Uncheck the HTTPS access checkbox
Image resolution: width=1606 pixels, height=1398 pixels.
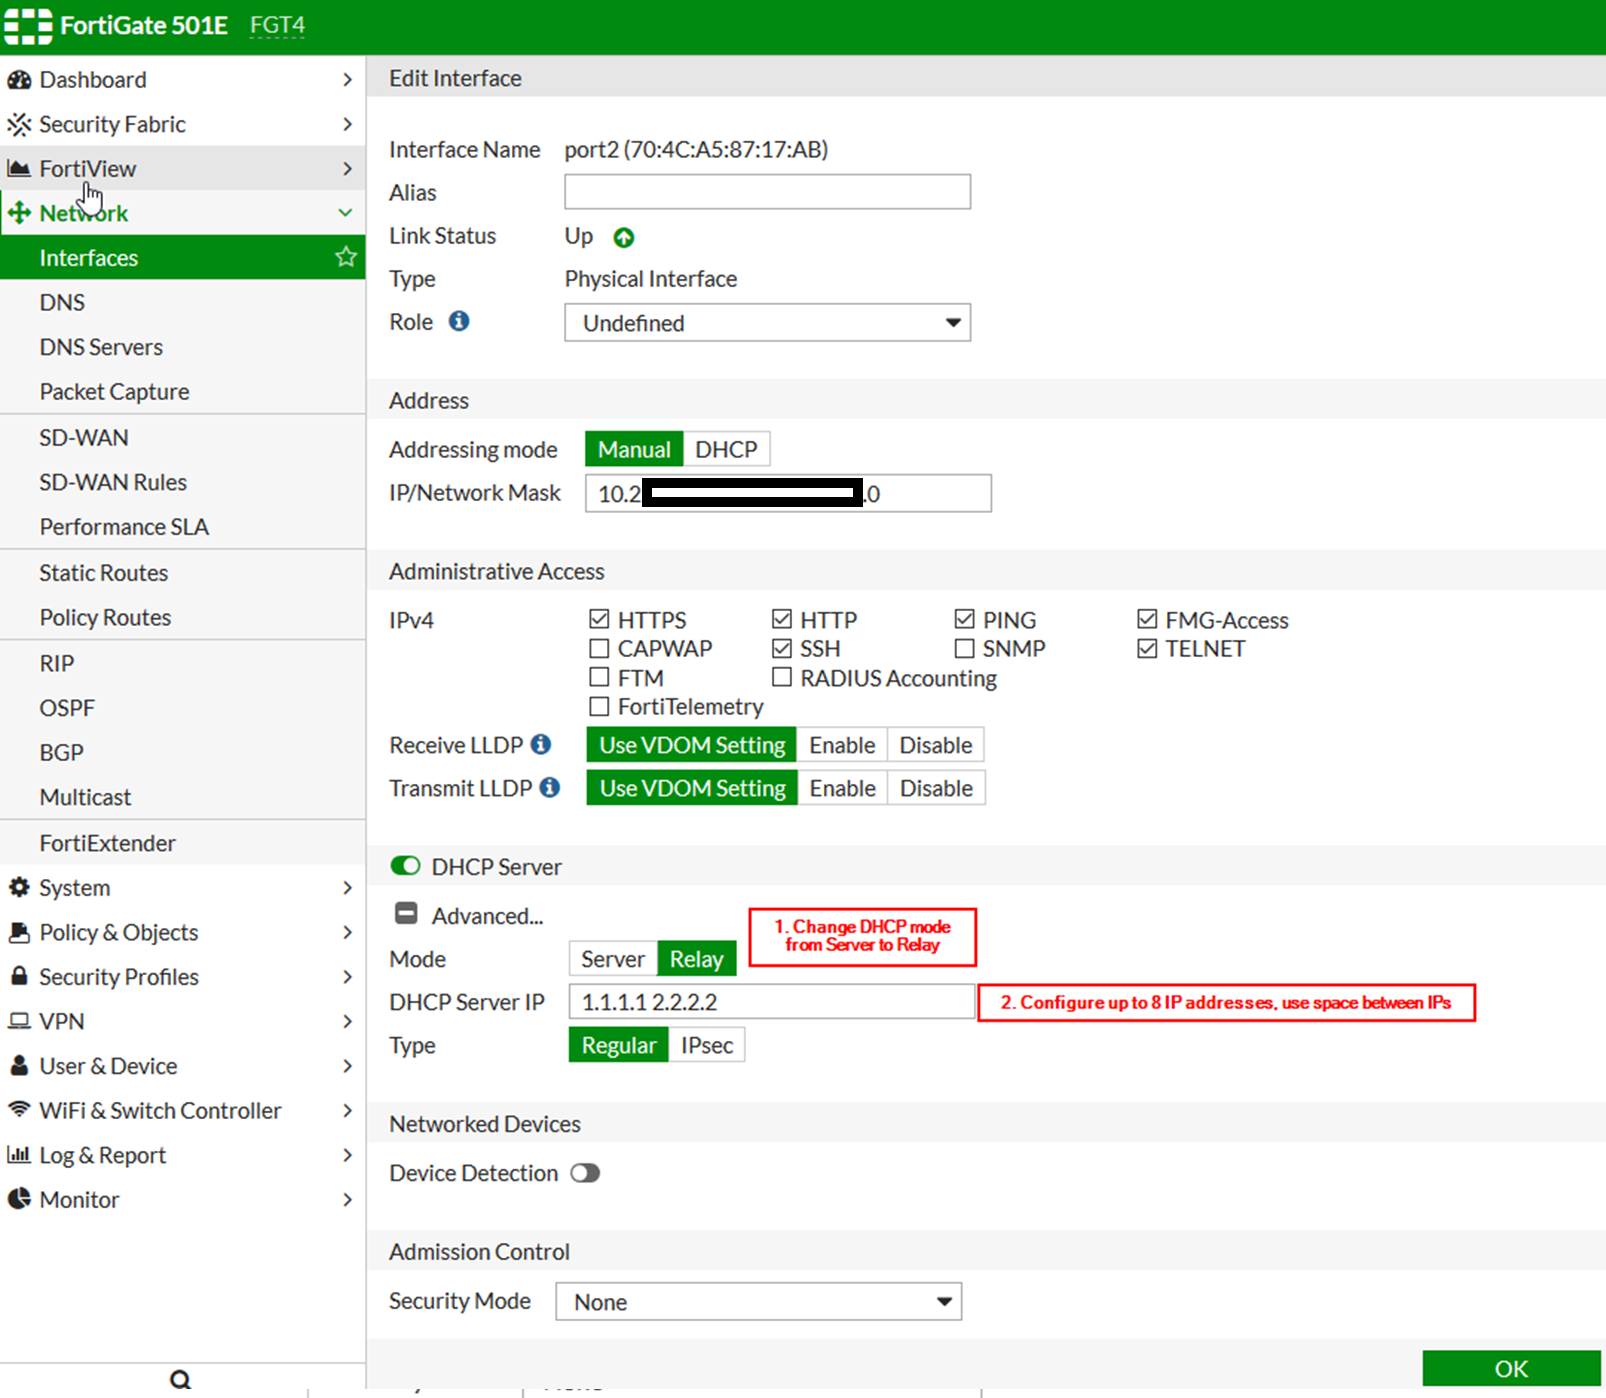(x=599, y=619)
